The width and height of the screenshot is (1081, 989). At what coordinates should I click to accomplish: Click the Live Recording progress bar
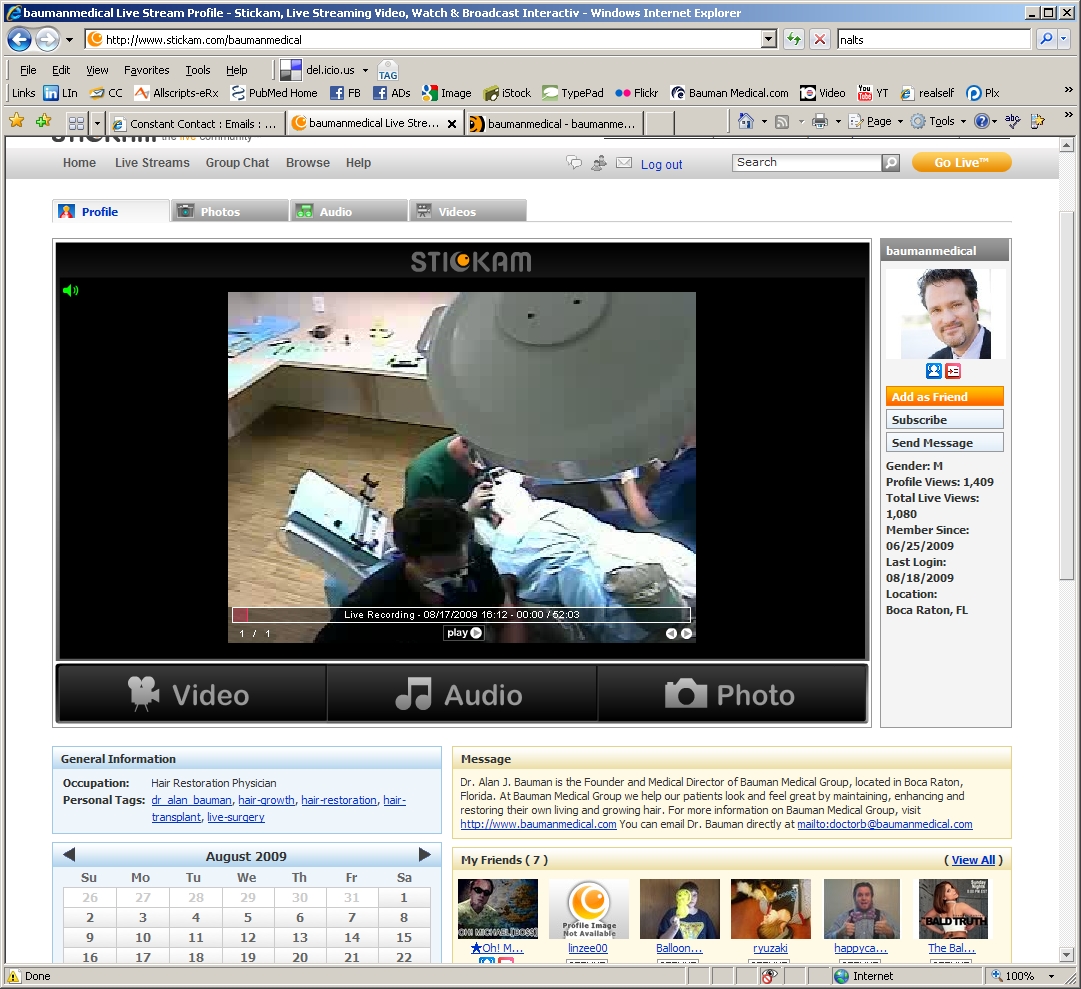(x=461, y=615)
